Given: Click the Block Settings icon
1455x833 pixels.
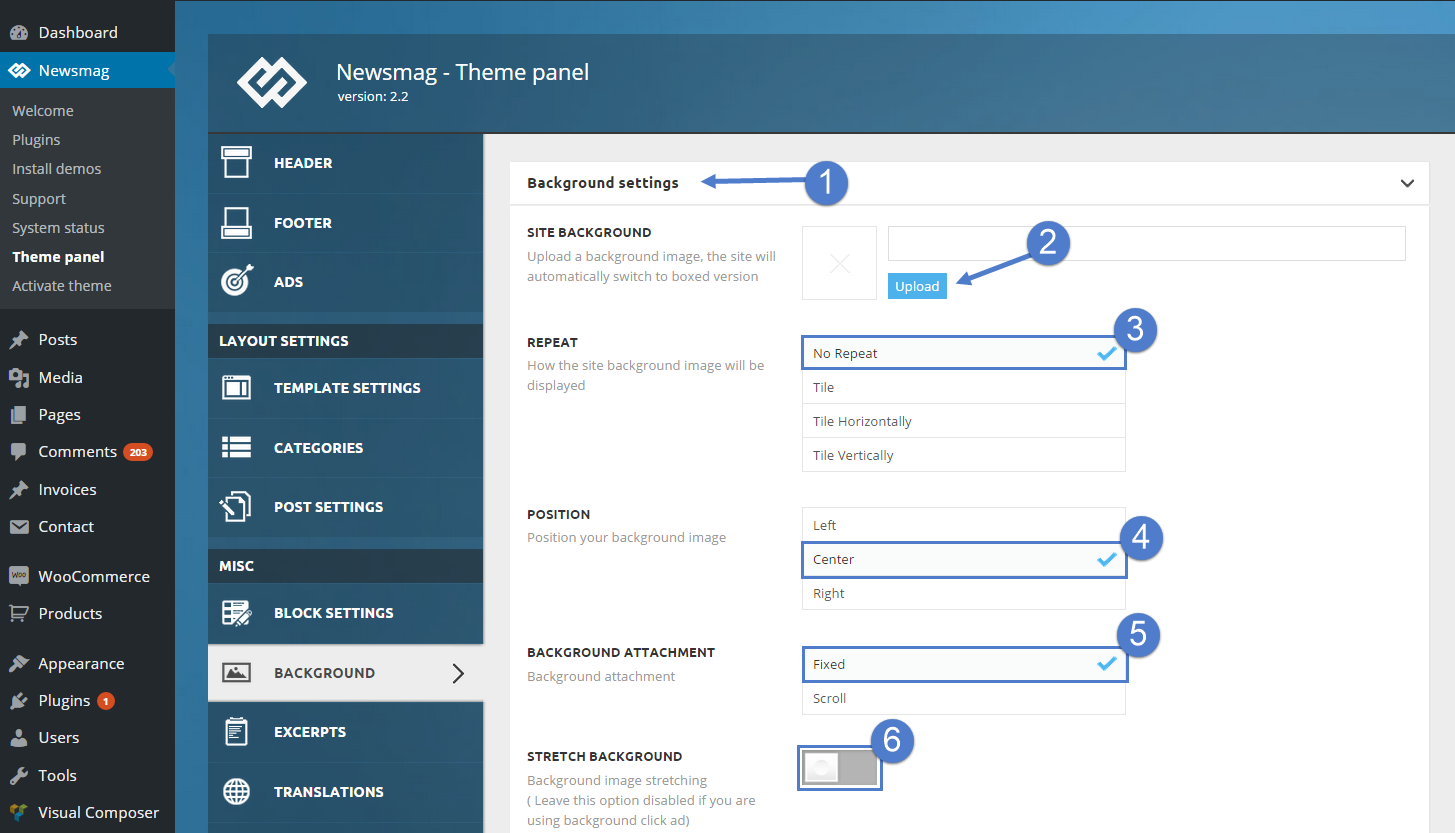Looking at the screenshot, I should point(236,613).
